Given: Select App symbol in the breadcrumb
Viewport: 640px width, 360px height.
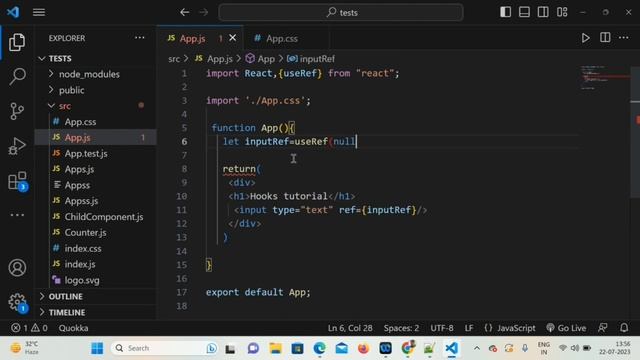Looking at the screenshot, I should [x=260, y=59].
